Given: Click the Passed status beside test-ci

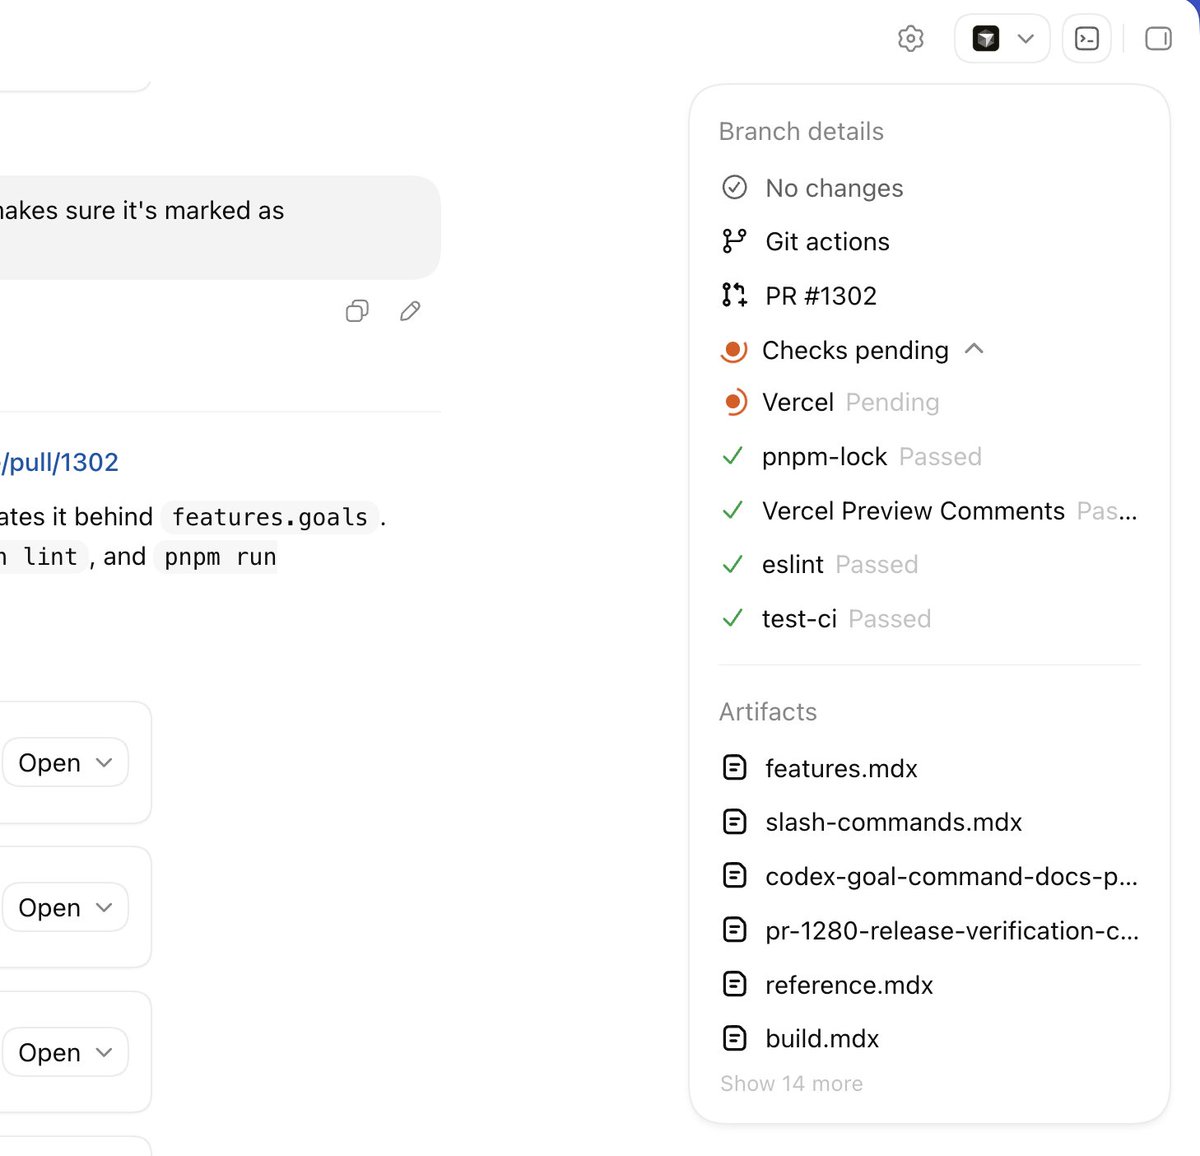Looking at the screenshot, I should pos(889,618).
